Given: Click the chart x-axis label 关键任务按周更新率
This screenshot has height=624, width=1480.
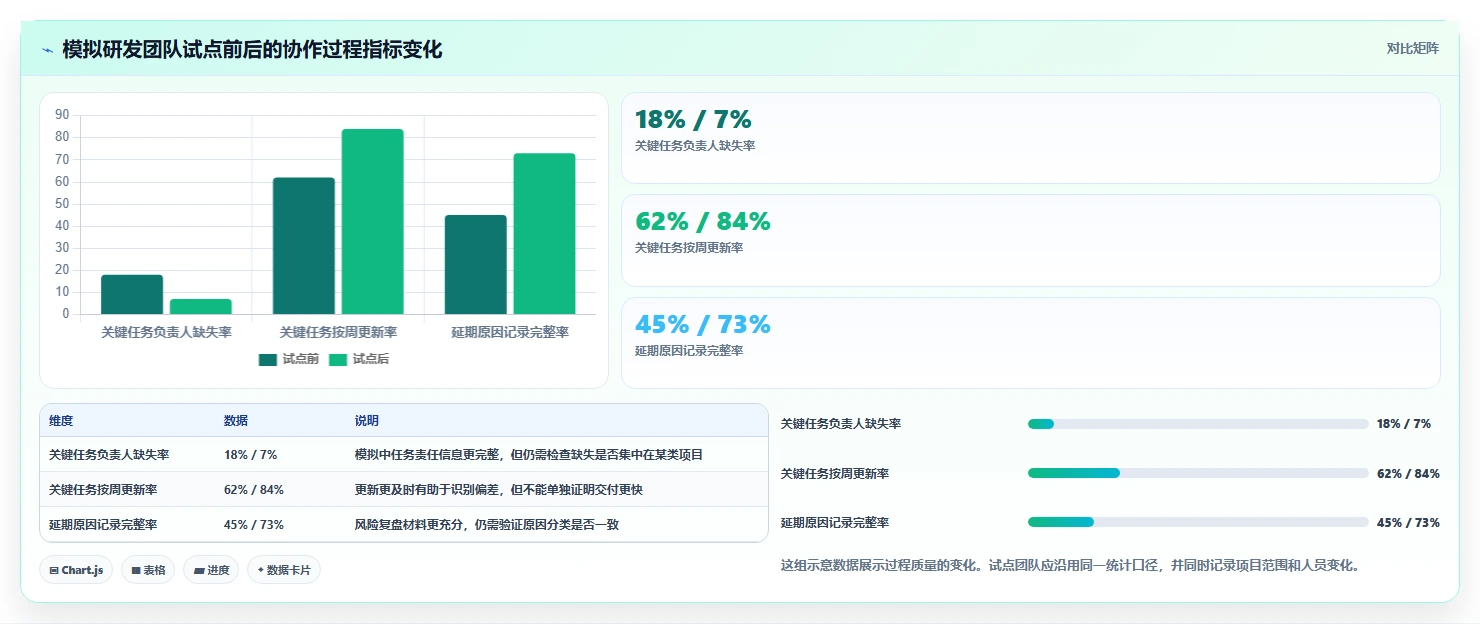Looking at the screenshot, I should 338,332.
